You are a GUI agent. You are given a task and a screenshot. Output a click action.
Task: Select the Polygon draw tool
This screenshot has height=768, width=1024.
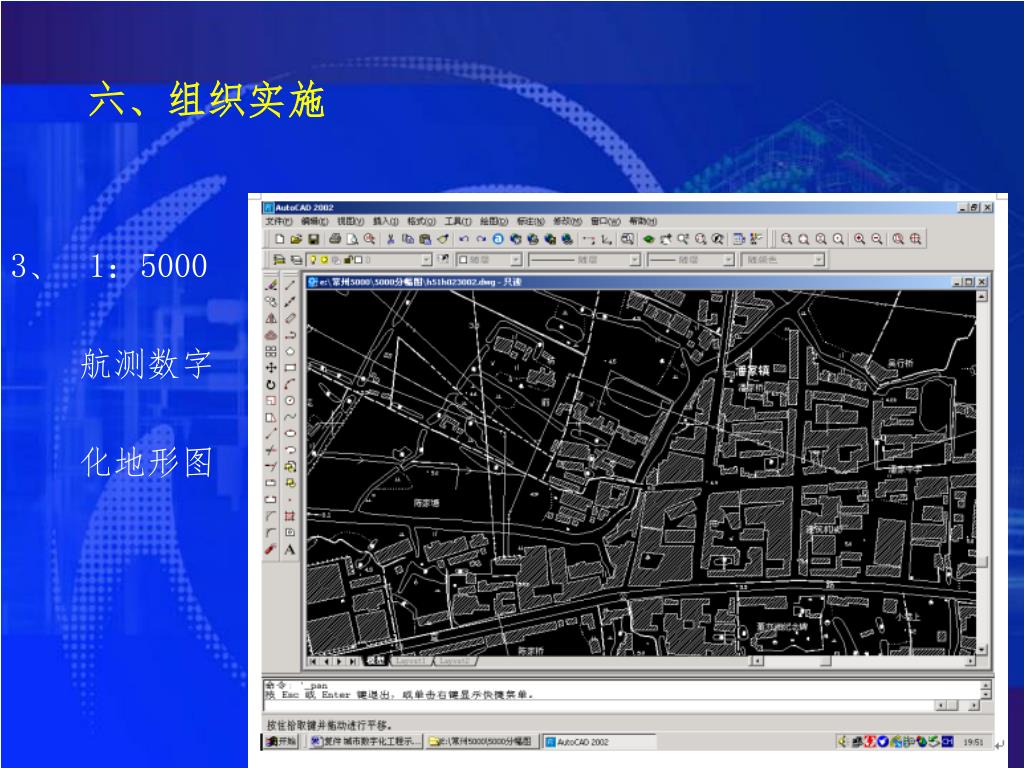[290, 351]
